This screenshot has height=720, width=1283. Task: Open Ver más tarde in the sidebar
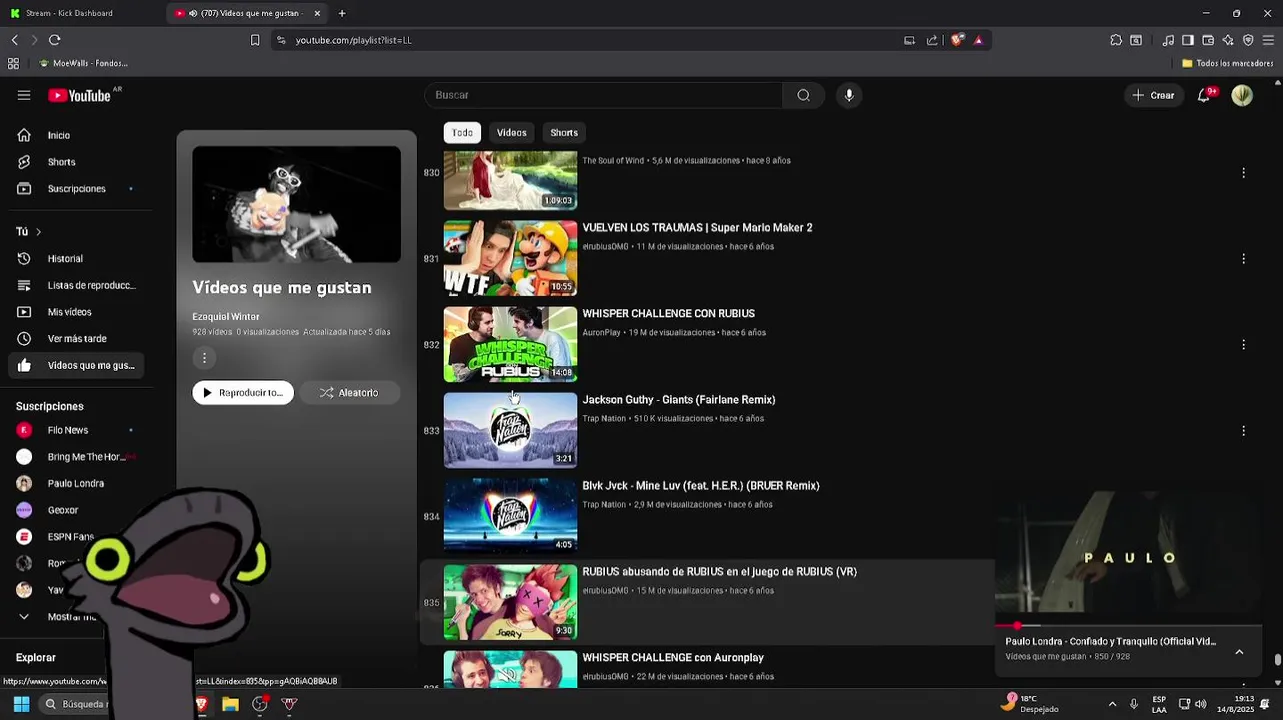[75, 339]
